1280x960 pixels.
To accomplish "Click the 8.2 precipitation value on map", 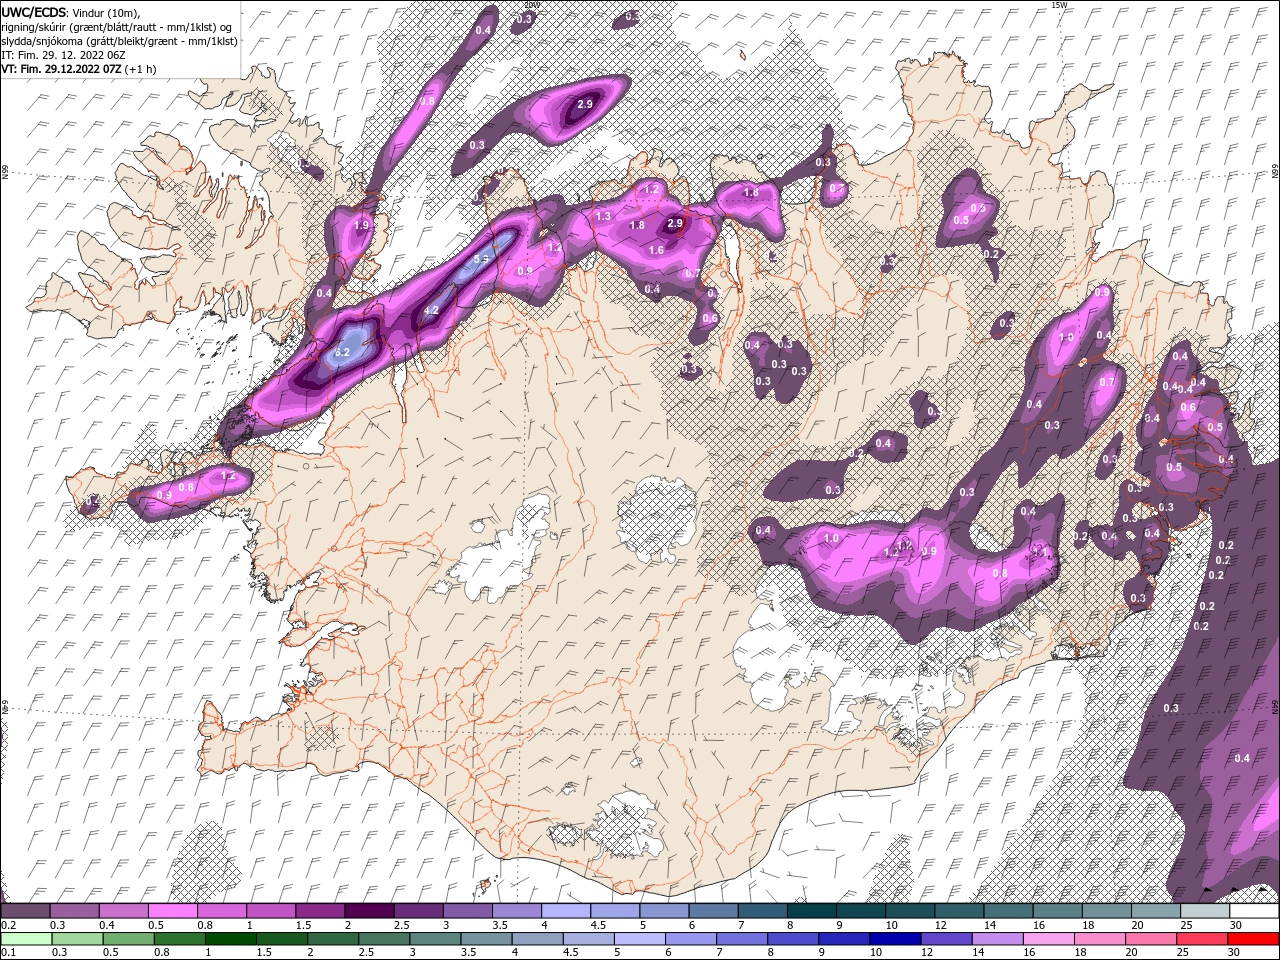I will (x=340, y=353).
